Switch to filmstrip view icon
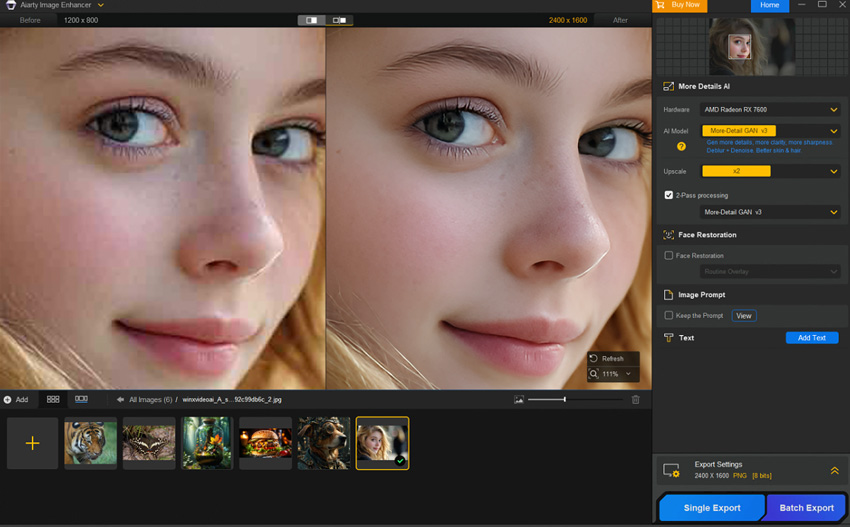Image resolution: width=850 pixels, height=527 pixels. (x=81, y=399)
